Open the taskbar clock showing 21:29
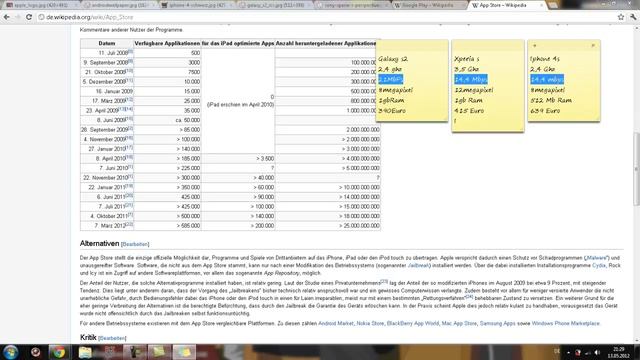This screenshot has width=640, height=360. pyautogui.click(x=619, y=352)
